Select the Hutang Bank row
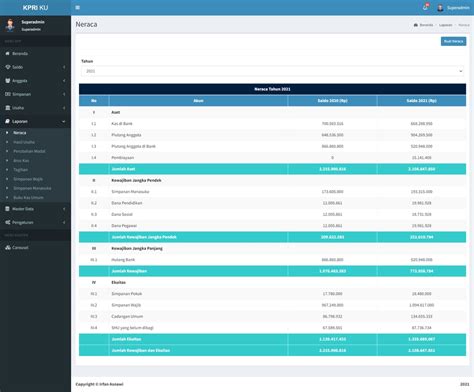Viewport: 474px width, 392px height. click(272, 260)
